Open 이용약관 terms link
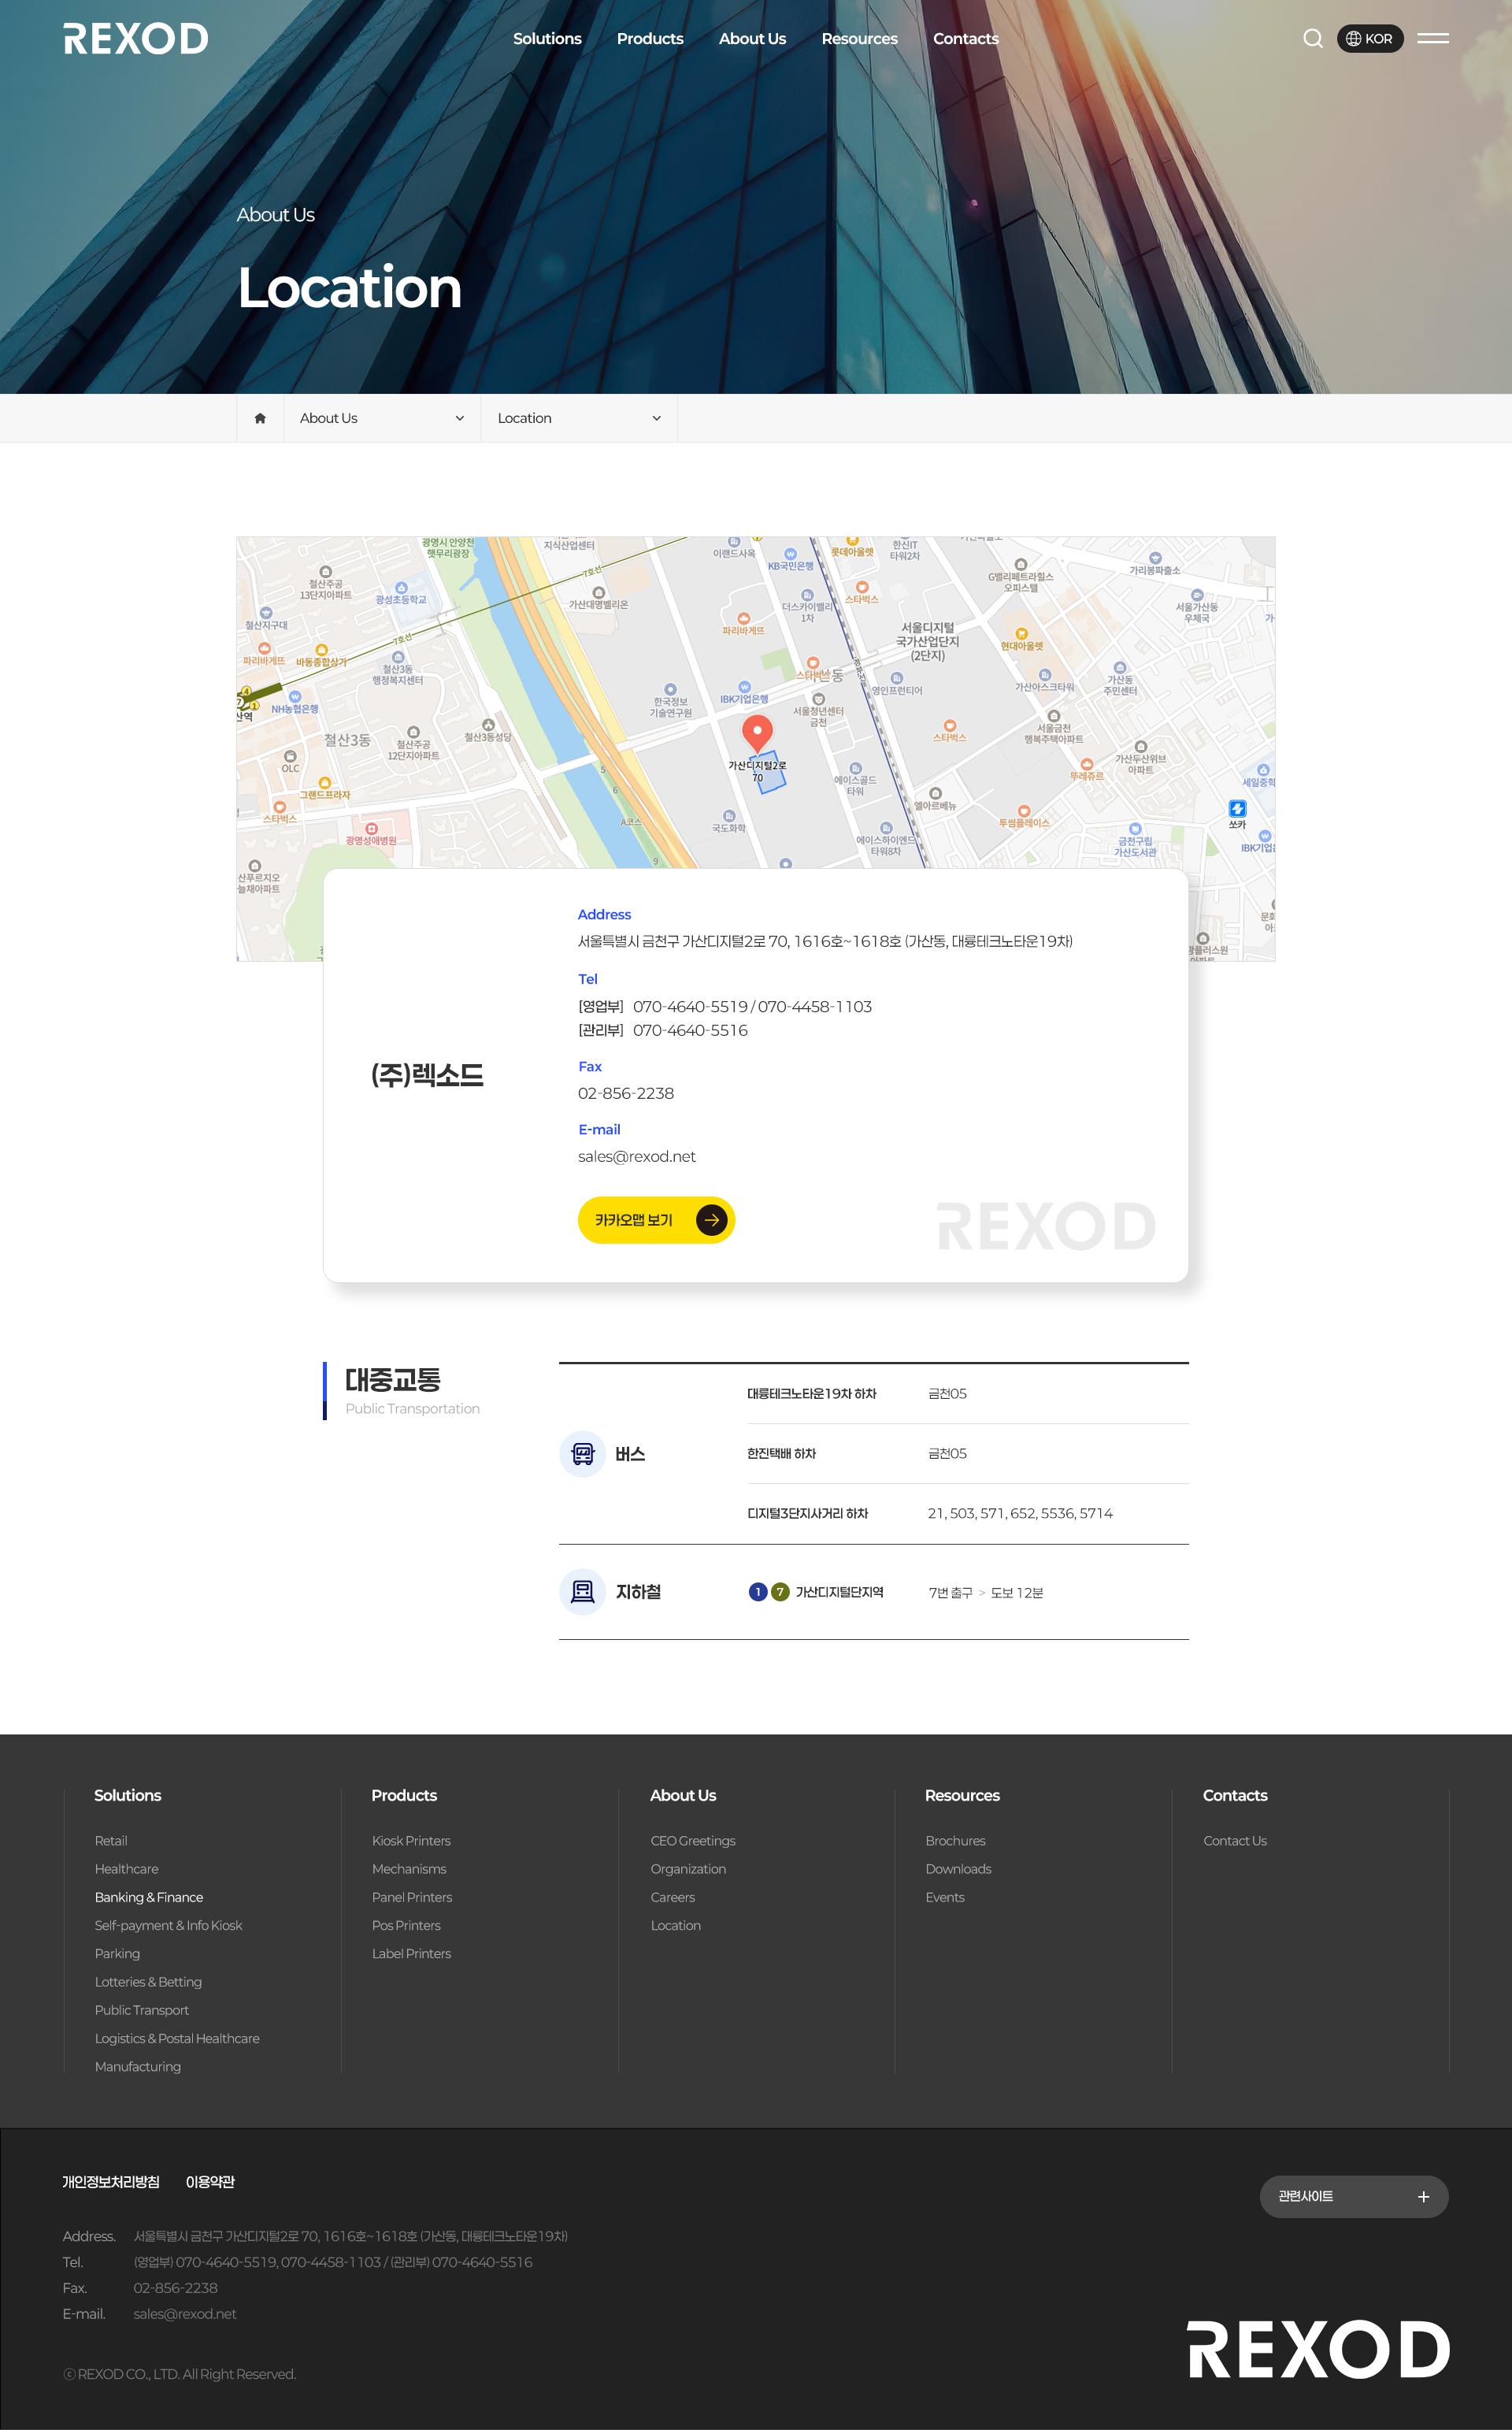This screenshot has width=1512, height=2430. point(210,2181)
